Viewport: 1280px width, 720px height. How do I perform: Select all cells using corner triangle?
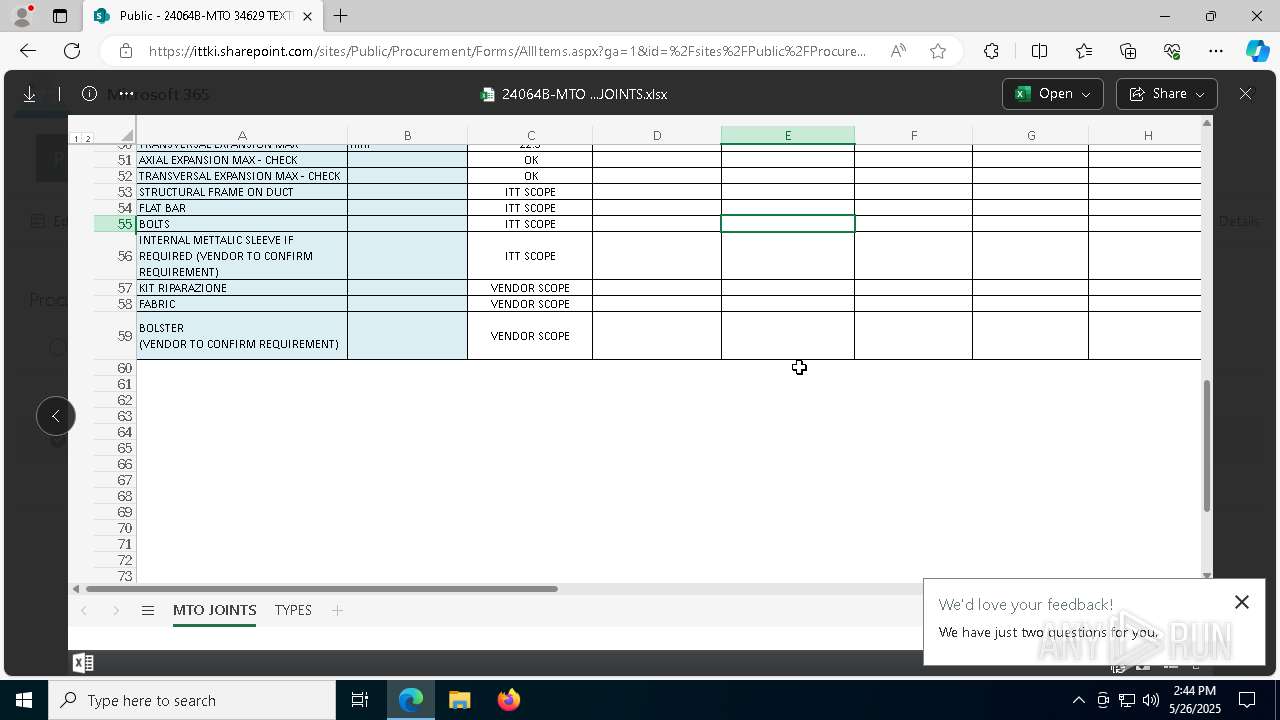(126, 136)
